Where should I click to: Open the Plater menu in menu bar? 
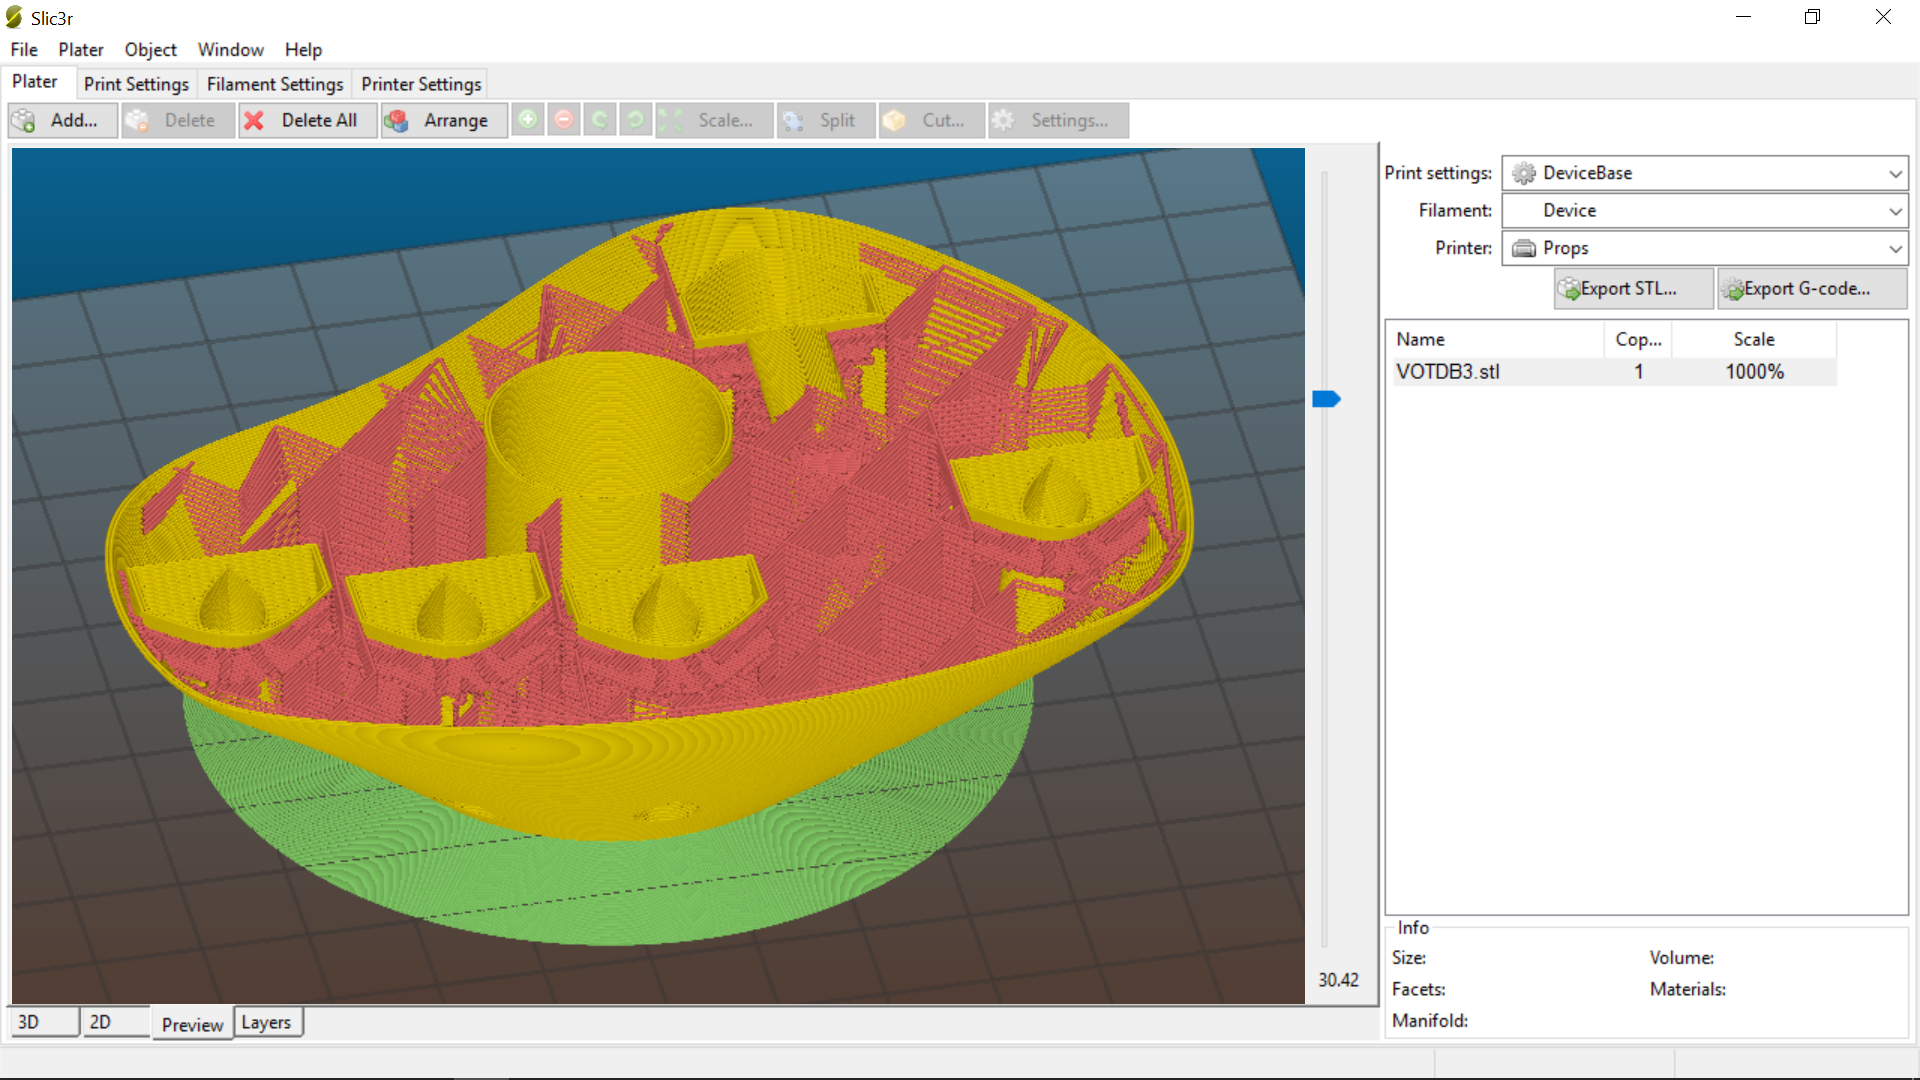[80, 50]
